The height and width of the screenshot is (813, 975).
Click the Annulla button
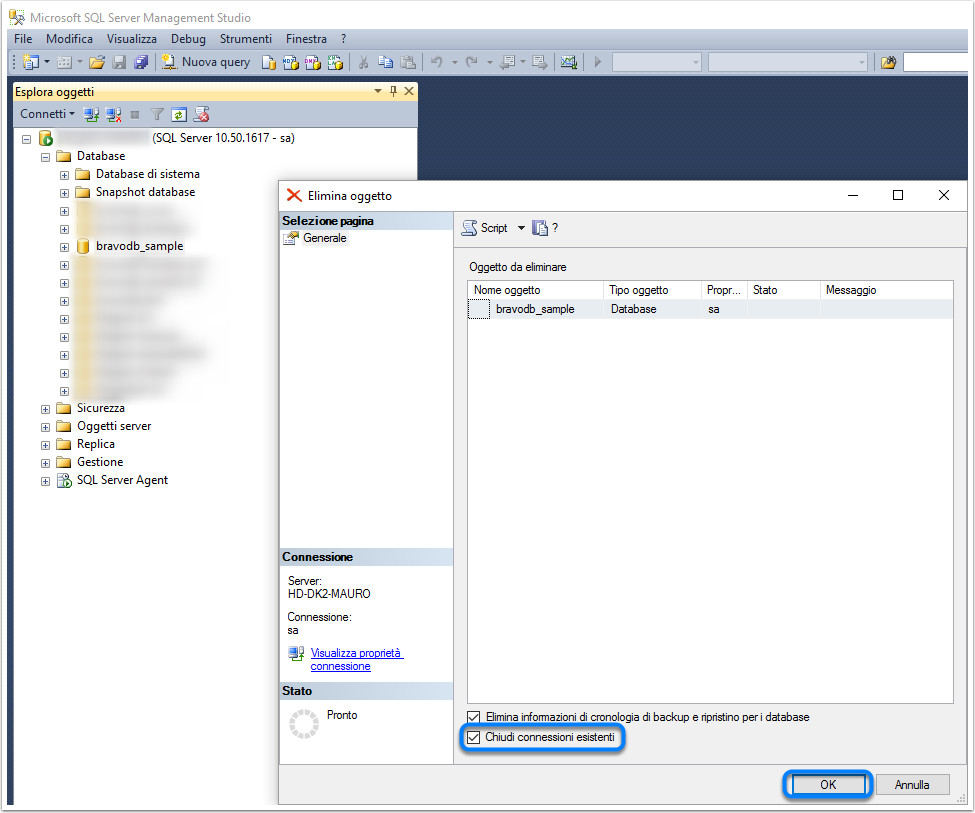tap(912, 784)
